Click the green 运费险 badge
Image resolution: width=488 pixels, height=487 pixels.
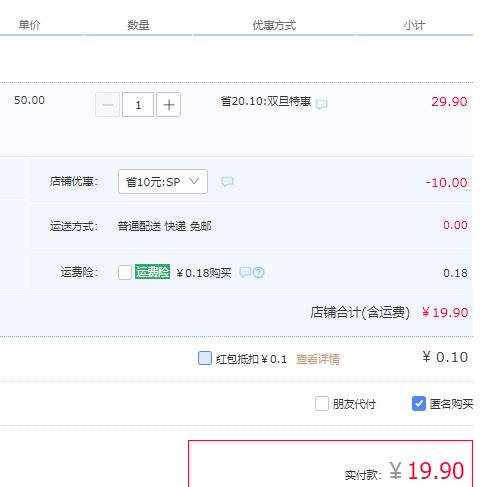(152, 272)
